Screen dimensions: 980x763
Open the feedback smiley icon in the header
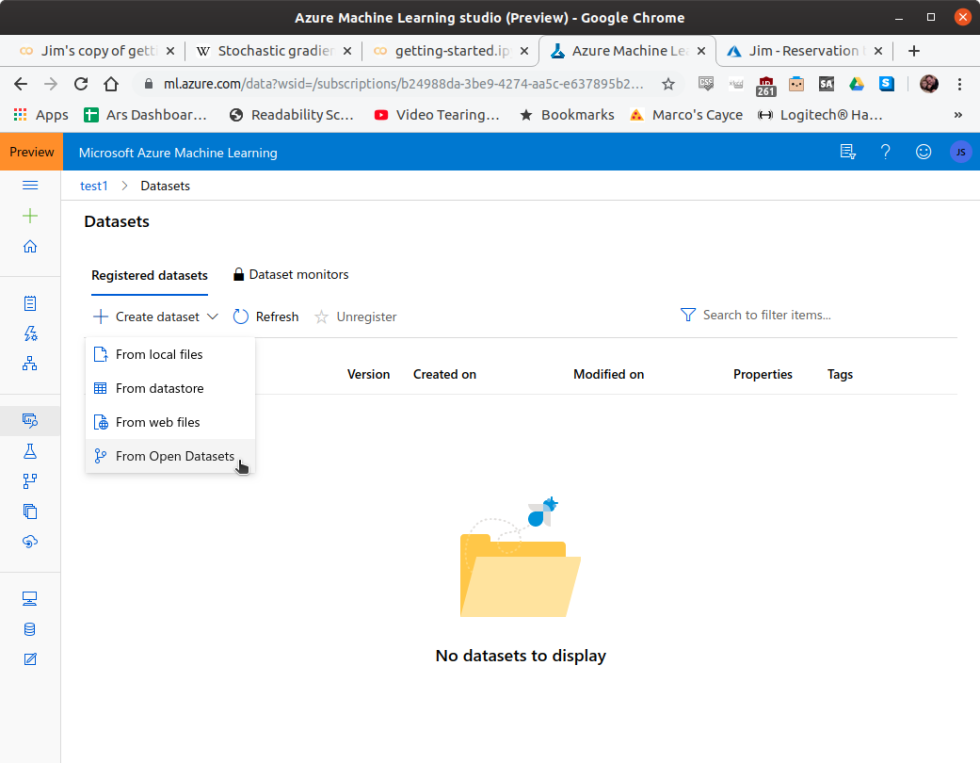click(x=923, y=152)
